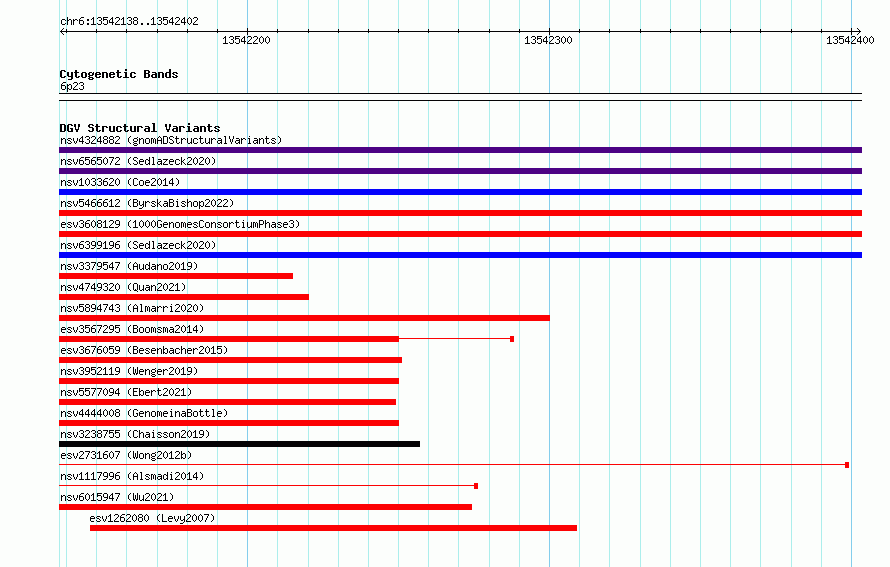
Task: Click nsv6399196 (Sedlazeck2020) label
Action: coord(138,245)
